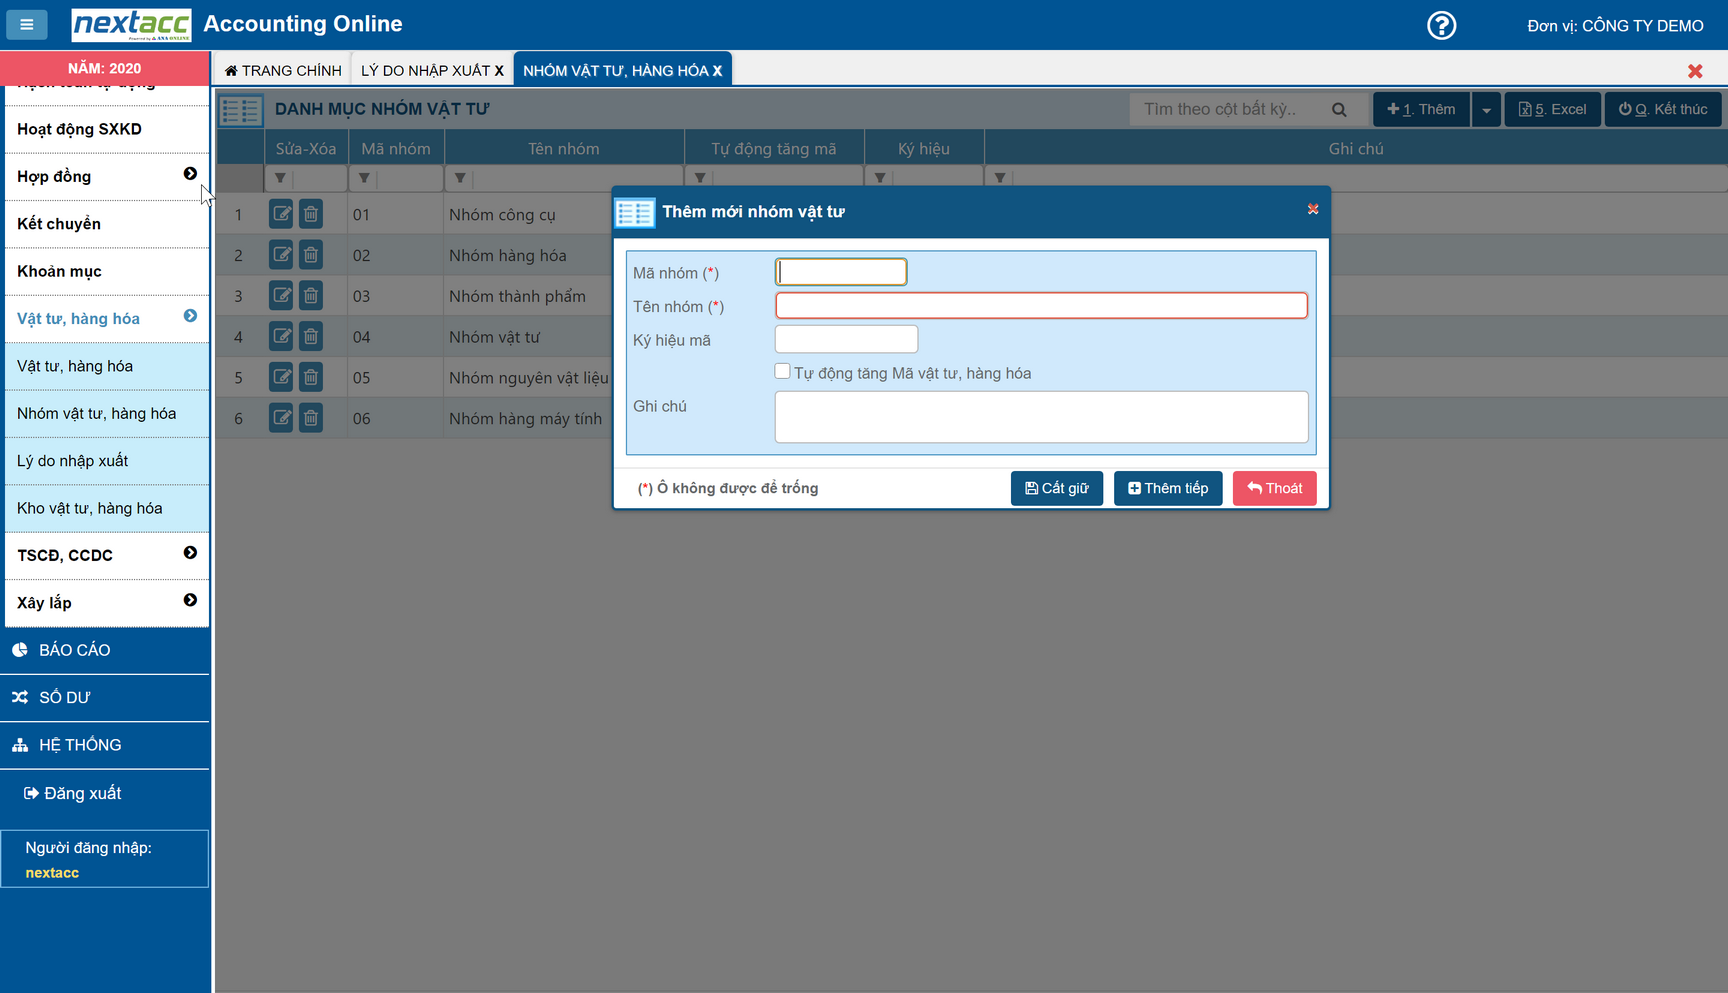The width and height of the screenshot is (1728, 993).
Task: Expand the Hợp đồng sidebar menu
Action: 190,175
